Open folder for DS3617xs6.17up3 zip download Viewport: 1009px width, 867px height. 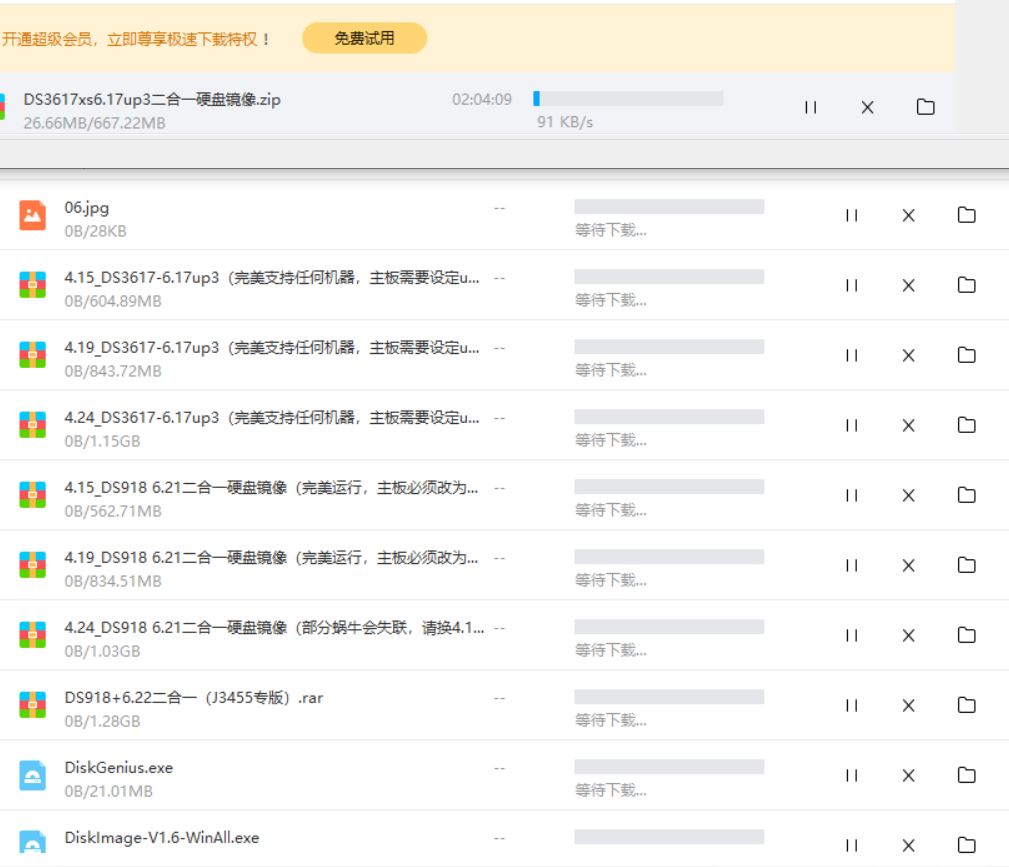click(925, 107)
